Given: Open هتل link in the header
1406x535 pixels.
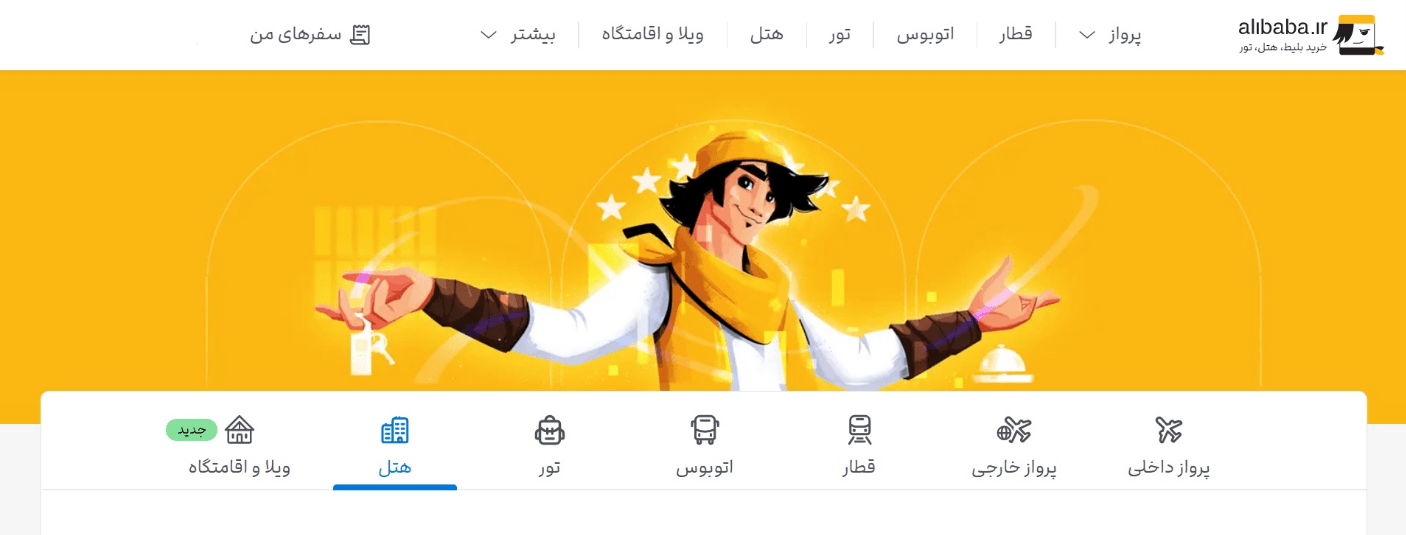Looking at the screenshot, I should coord(767,35).
